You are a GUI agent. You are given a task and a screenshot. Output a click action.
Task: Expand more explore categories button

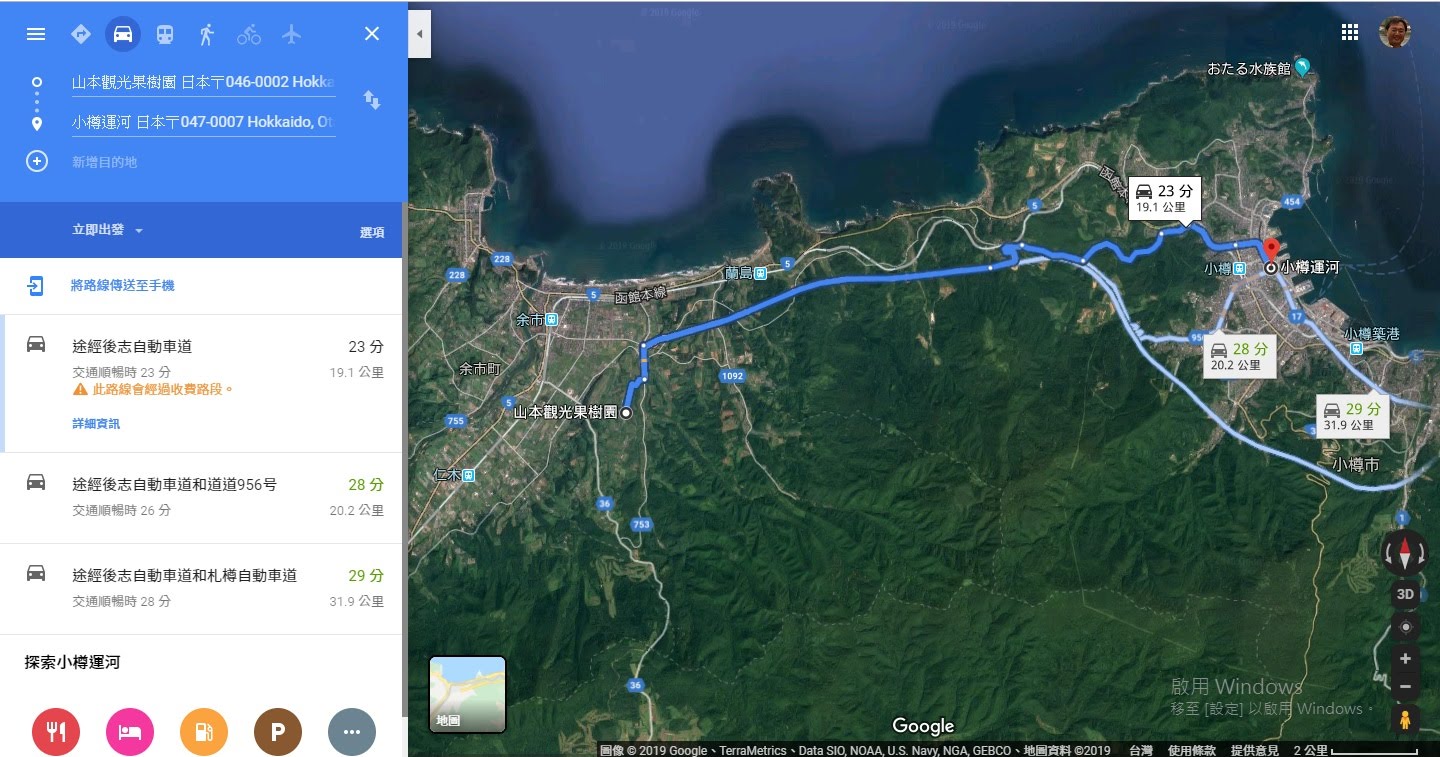coord(352,732)
